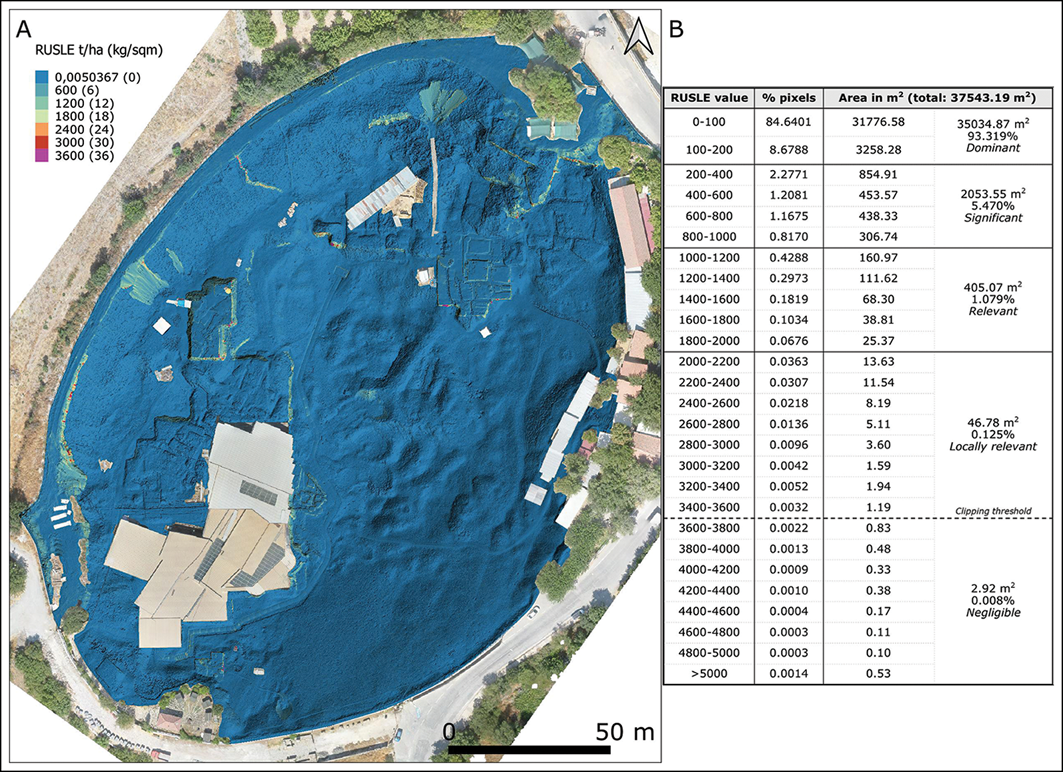Select the orange 2400 (24) legend swatch
The height and width of the screenshot is (772, 1063).
tap(42, 129)
